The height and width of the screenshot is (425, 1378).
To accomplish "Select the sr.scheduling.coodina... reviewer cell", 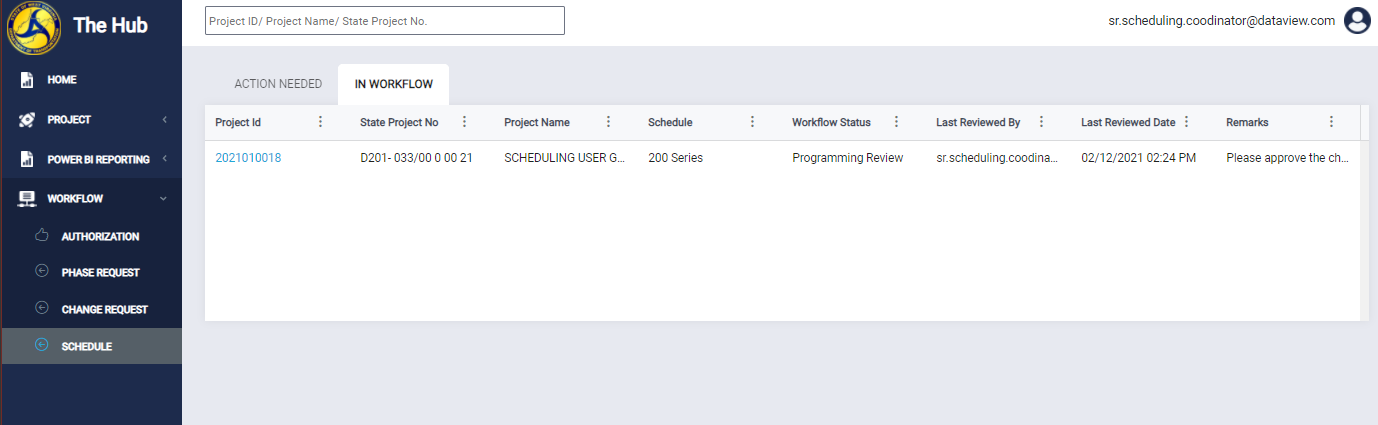I will [996, 158].
